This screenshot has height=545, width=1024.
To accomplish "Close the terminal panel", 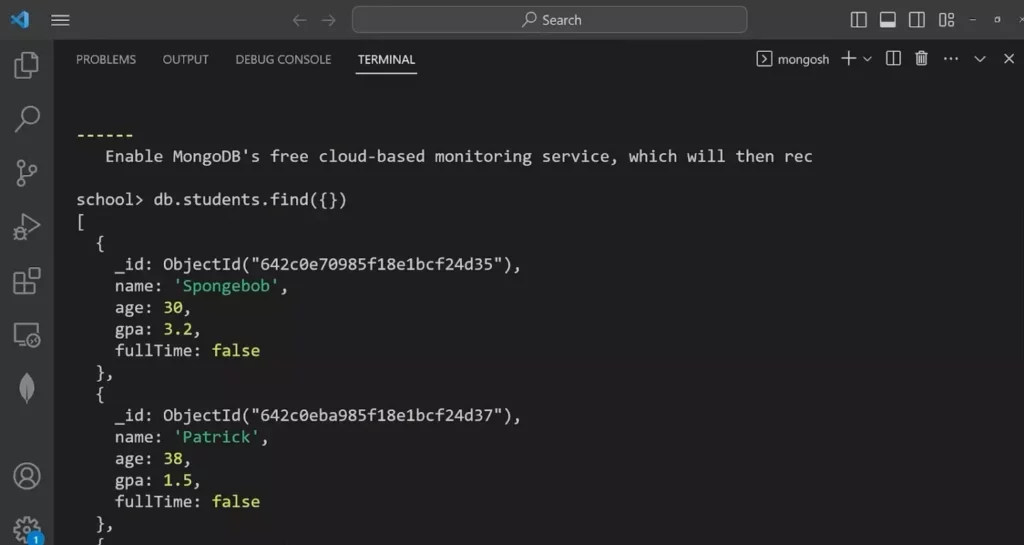I will (x=1009, y=59).
